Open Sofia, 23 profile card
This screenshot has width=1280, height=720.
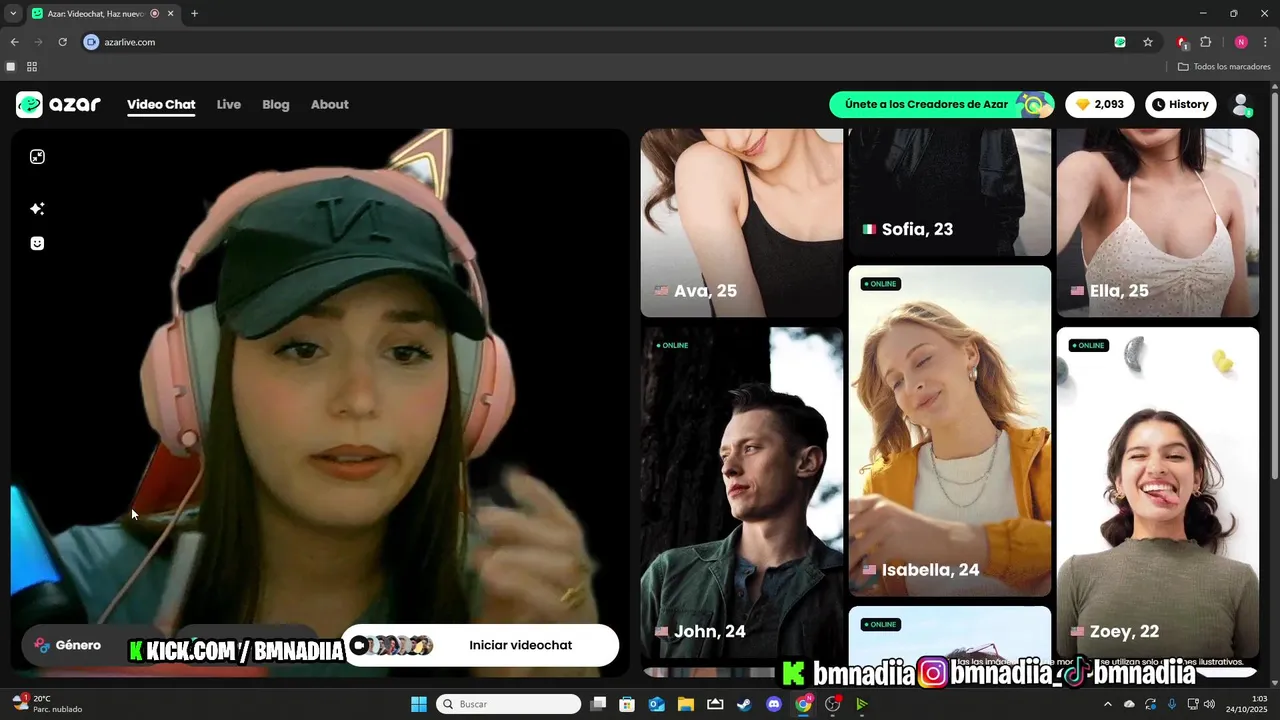[950, 192]
